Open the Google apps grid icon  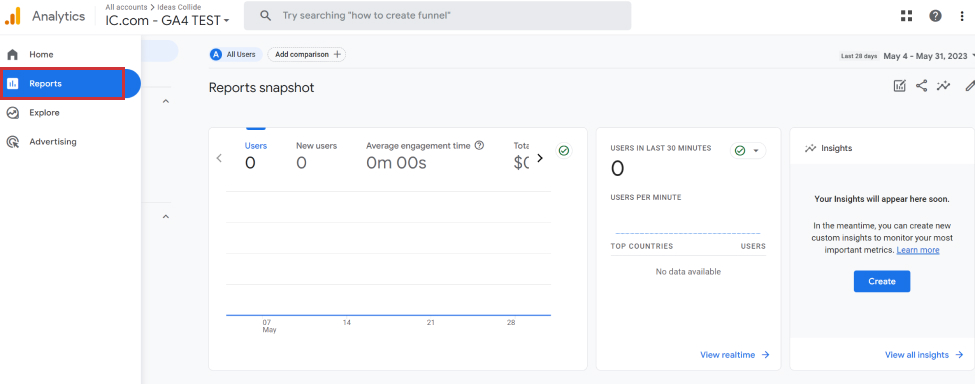point(907,16)
